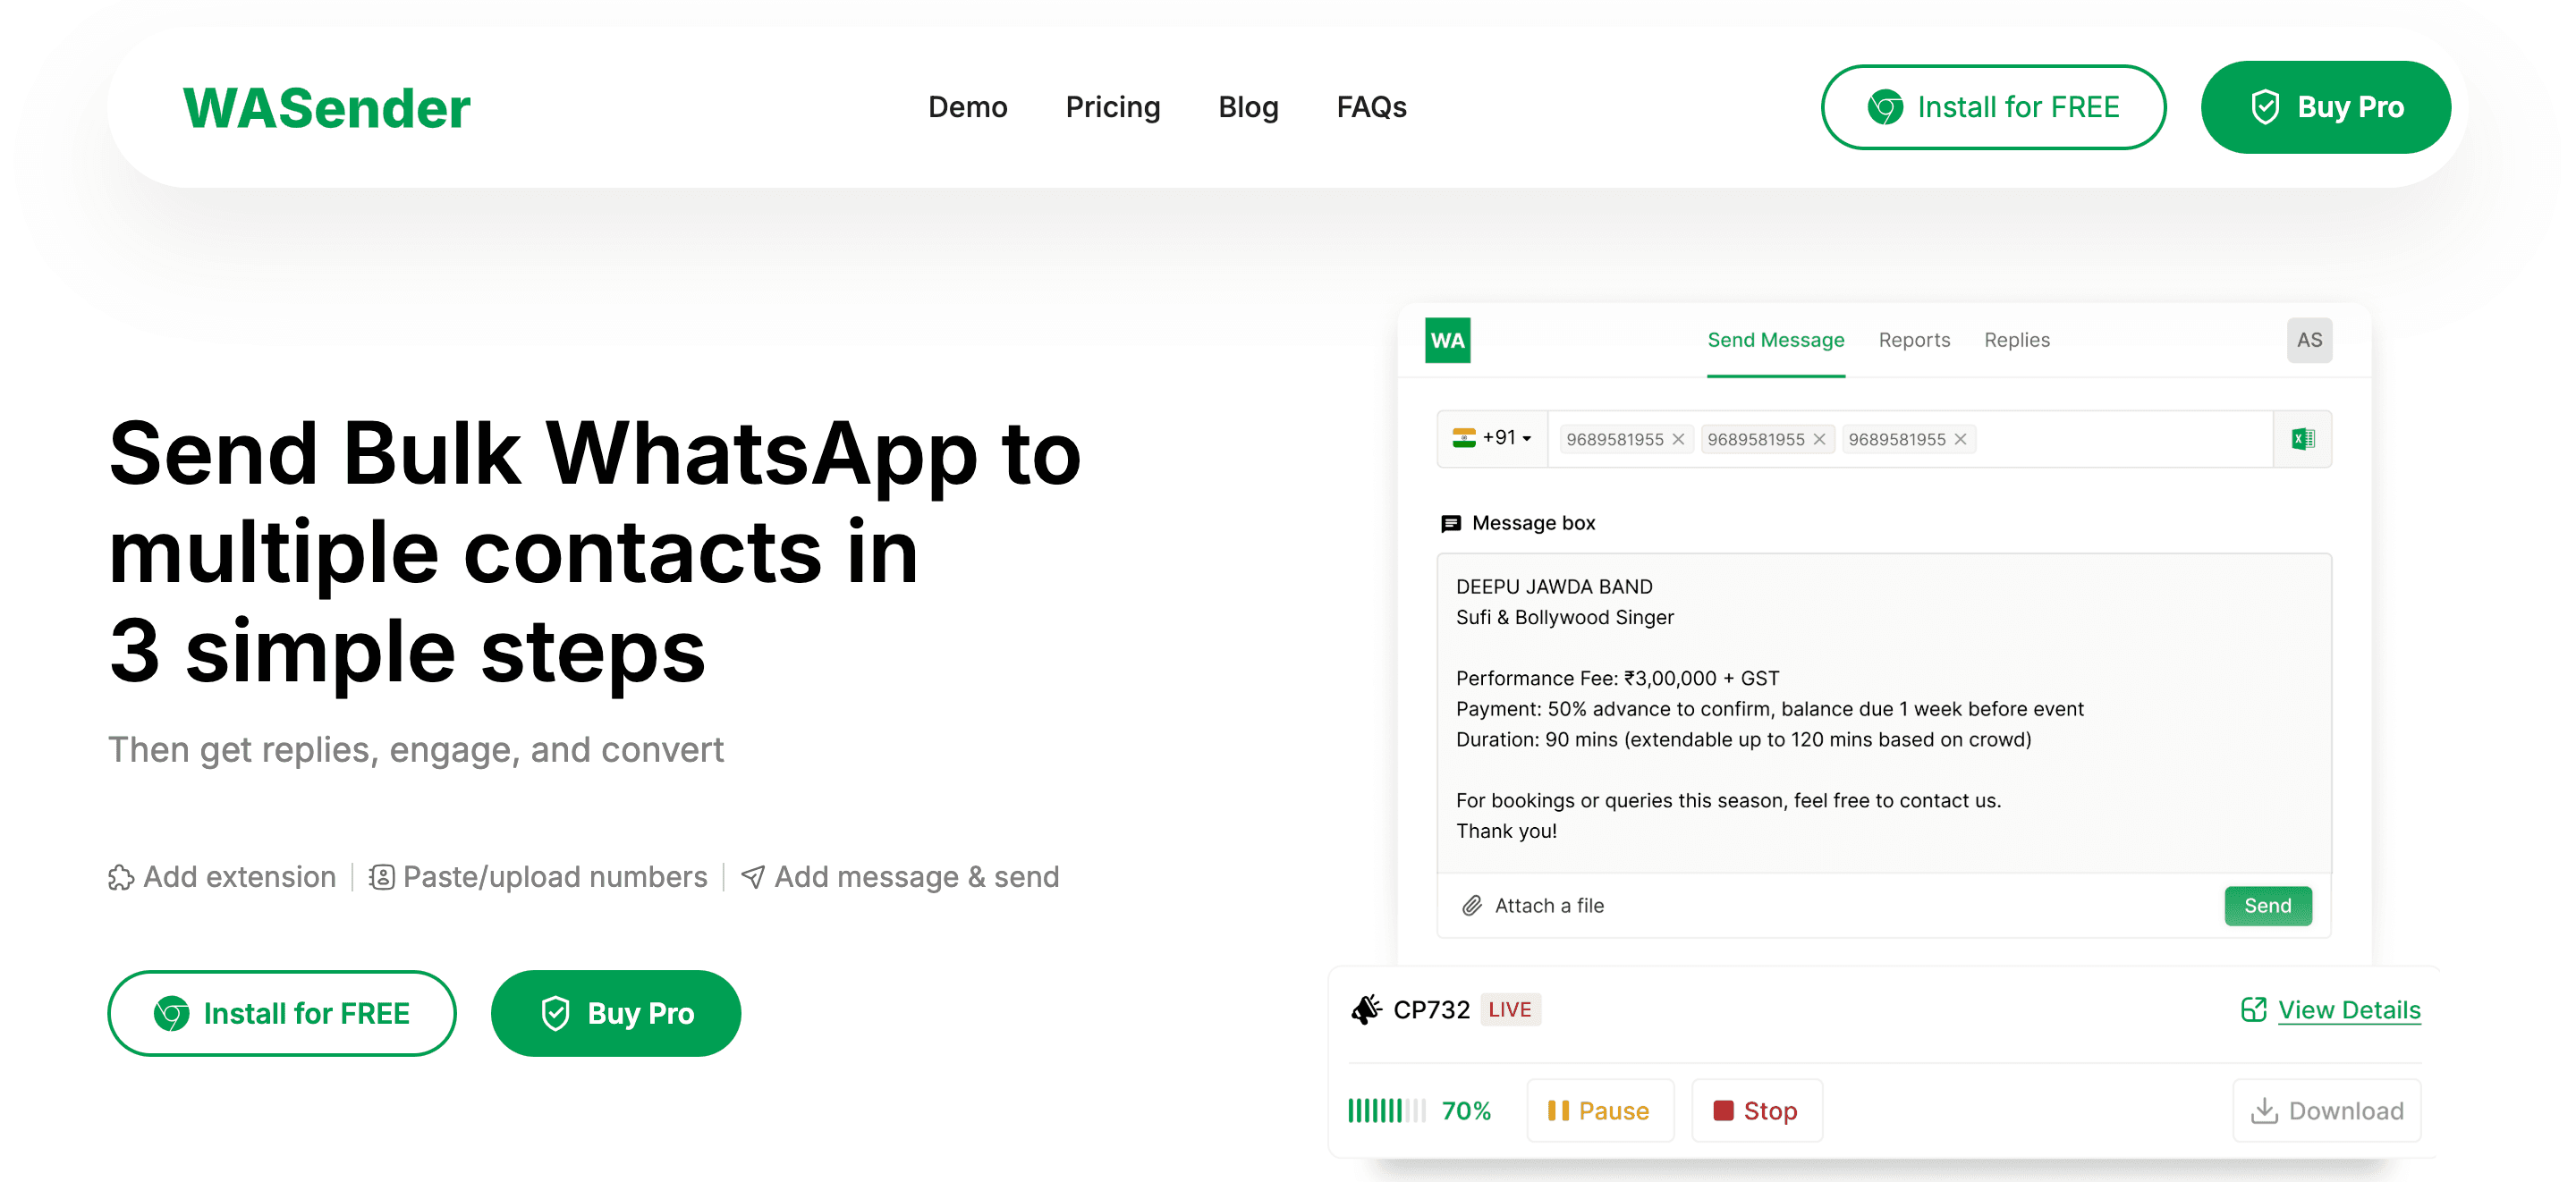Screen dimensions: 2576x1182
Task: Click the paper plane send icon
Action: click(752, 877)
